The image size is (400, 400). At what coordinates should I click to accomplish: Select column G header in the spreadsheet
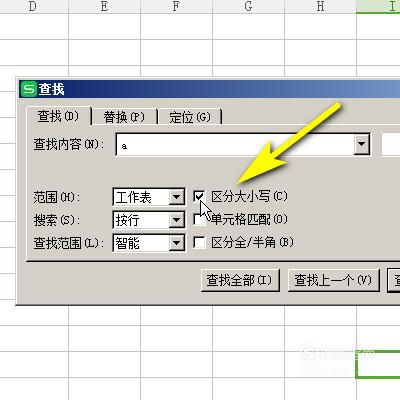tap(248, 7)
